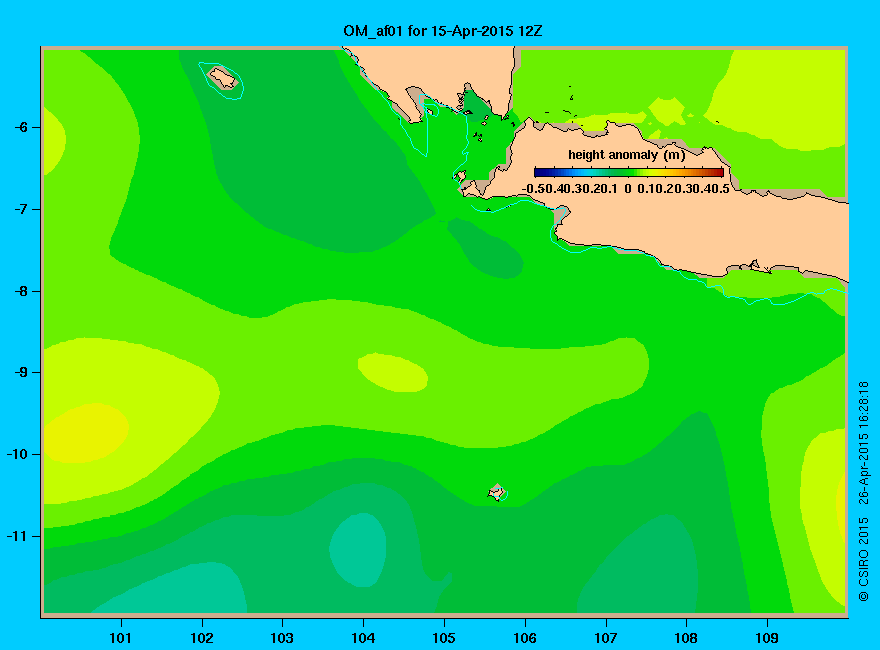This screenshot has width=880, height=650.
Task: Click the -11 latitude axis label
Action: tap(17, 536)
